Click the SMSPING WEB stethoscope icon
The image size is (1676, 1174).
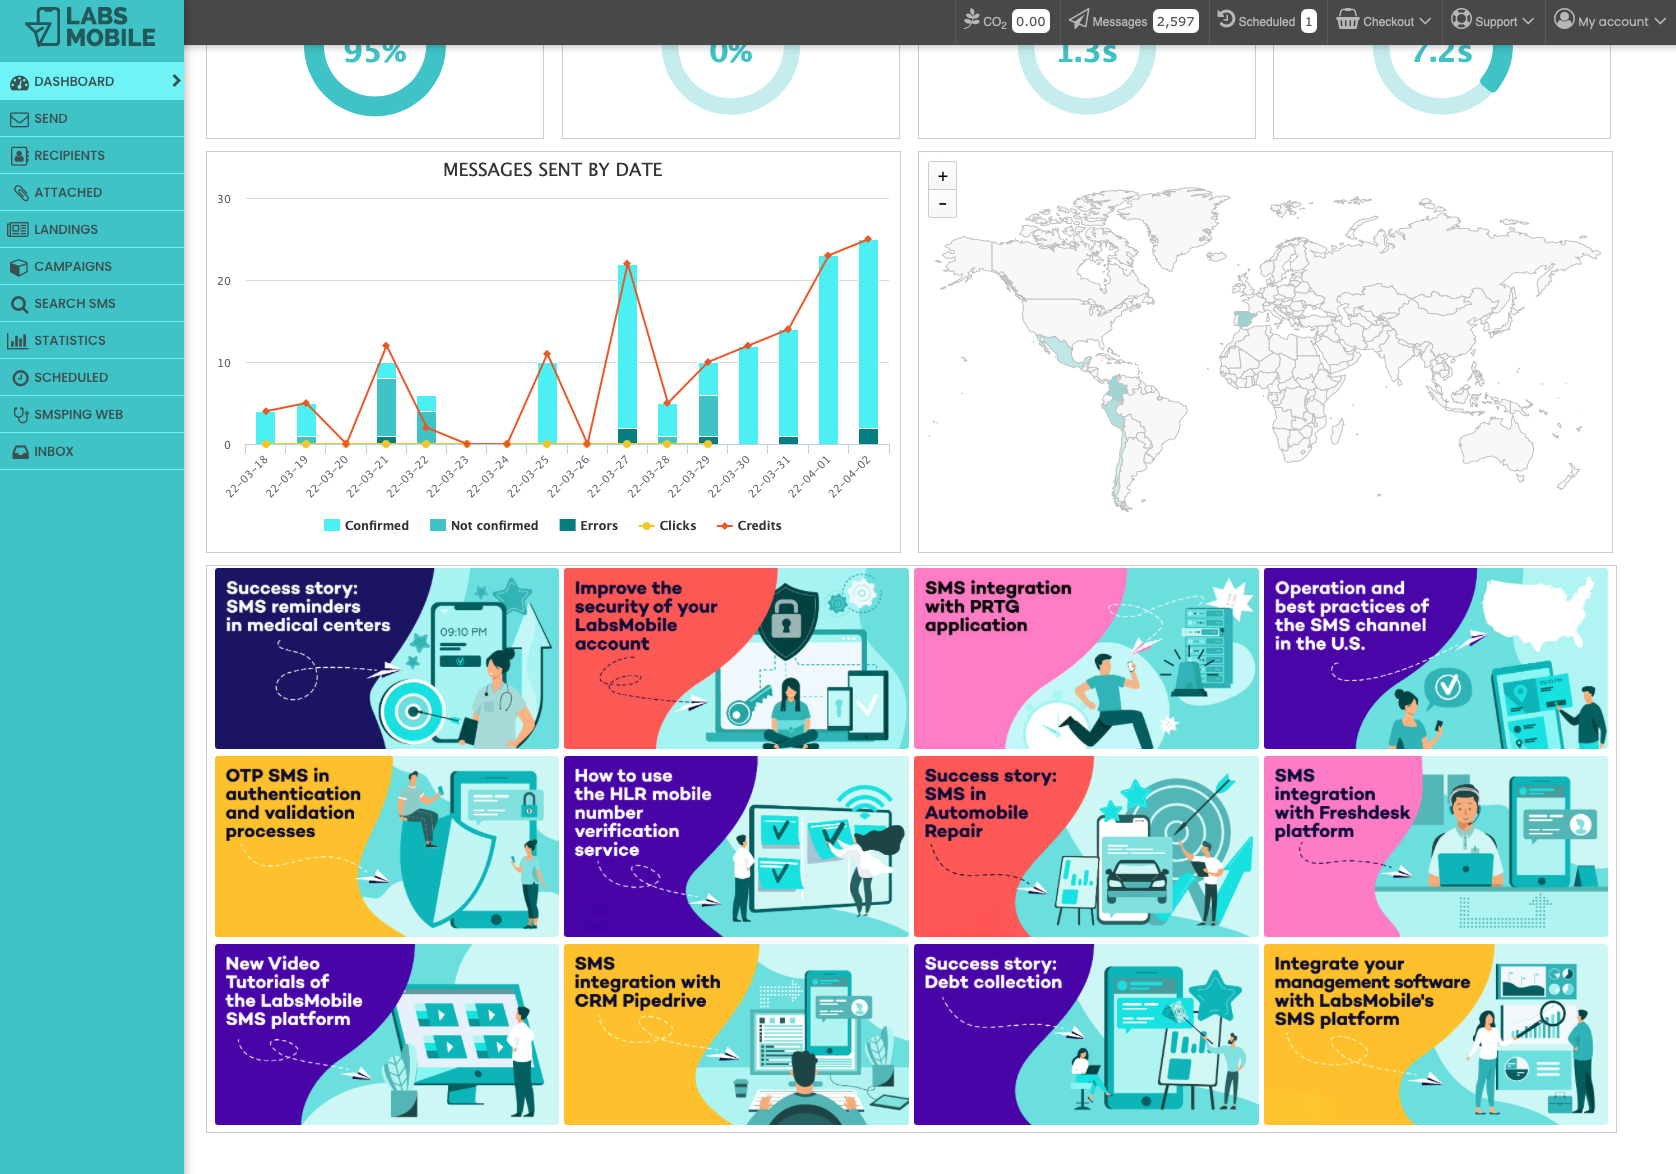pyautogui.click(x=20, y=415)
